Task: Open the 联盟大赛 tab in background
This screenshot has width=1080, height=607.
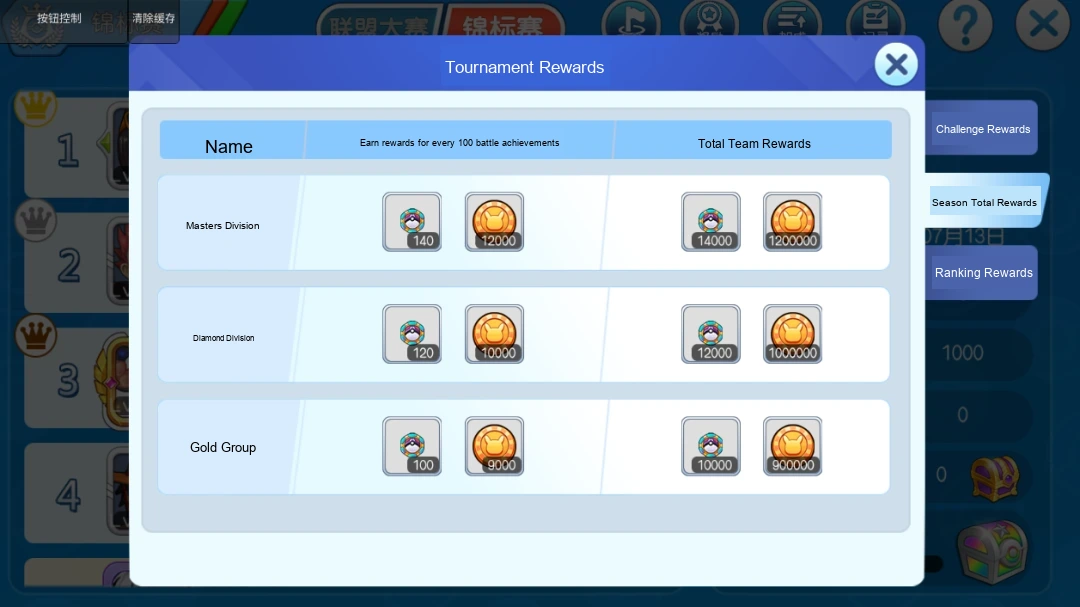Action: coord(379,22)
